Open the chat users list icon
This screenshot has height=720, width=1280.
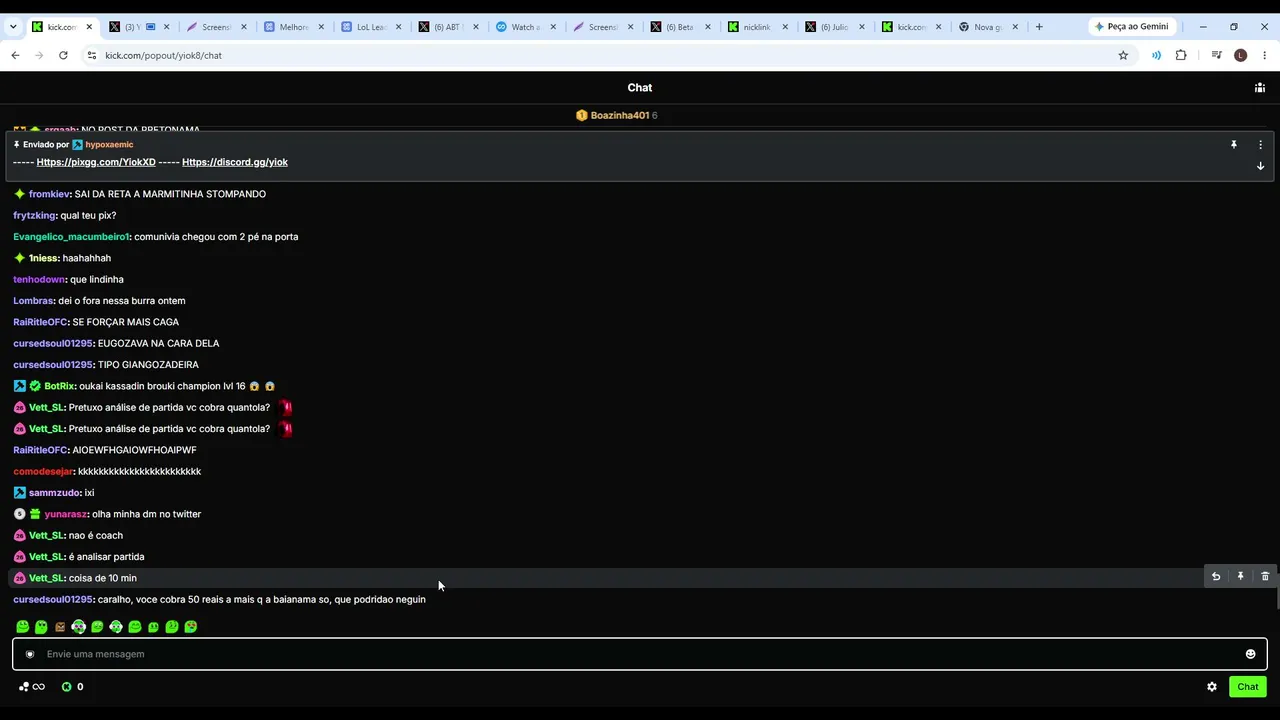pyautogui.click(x=1259, y=88)
